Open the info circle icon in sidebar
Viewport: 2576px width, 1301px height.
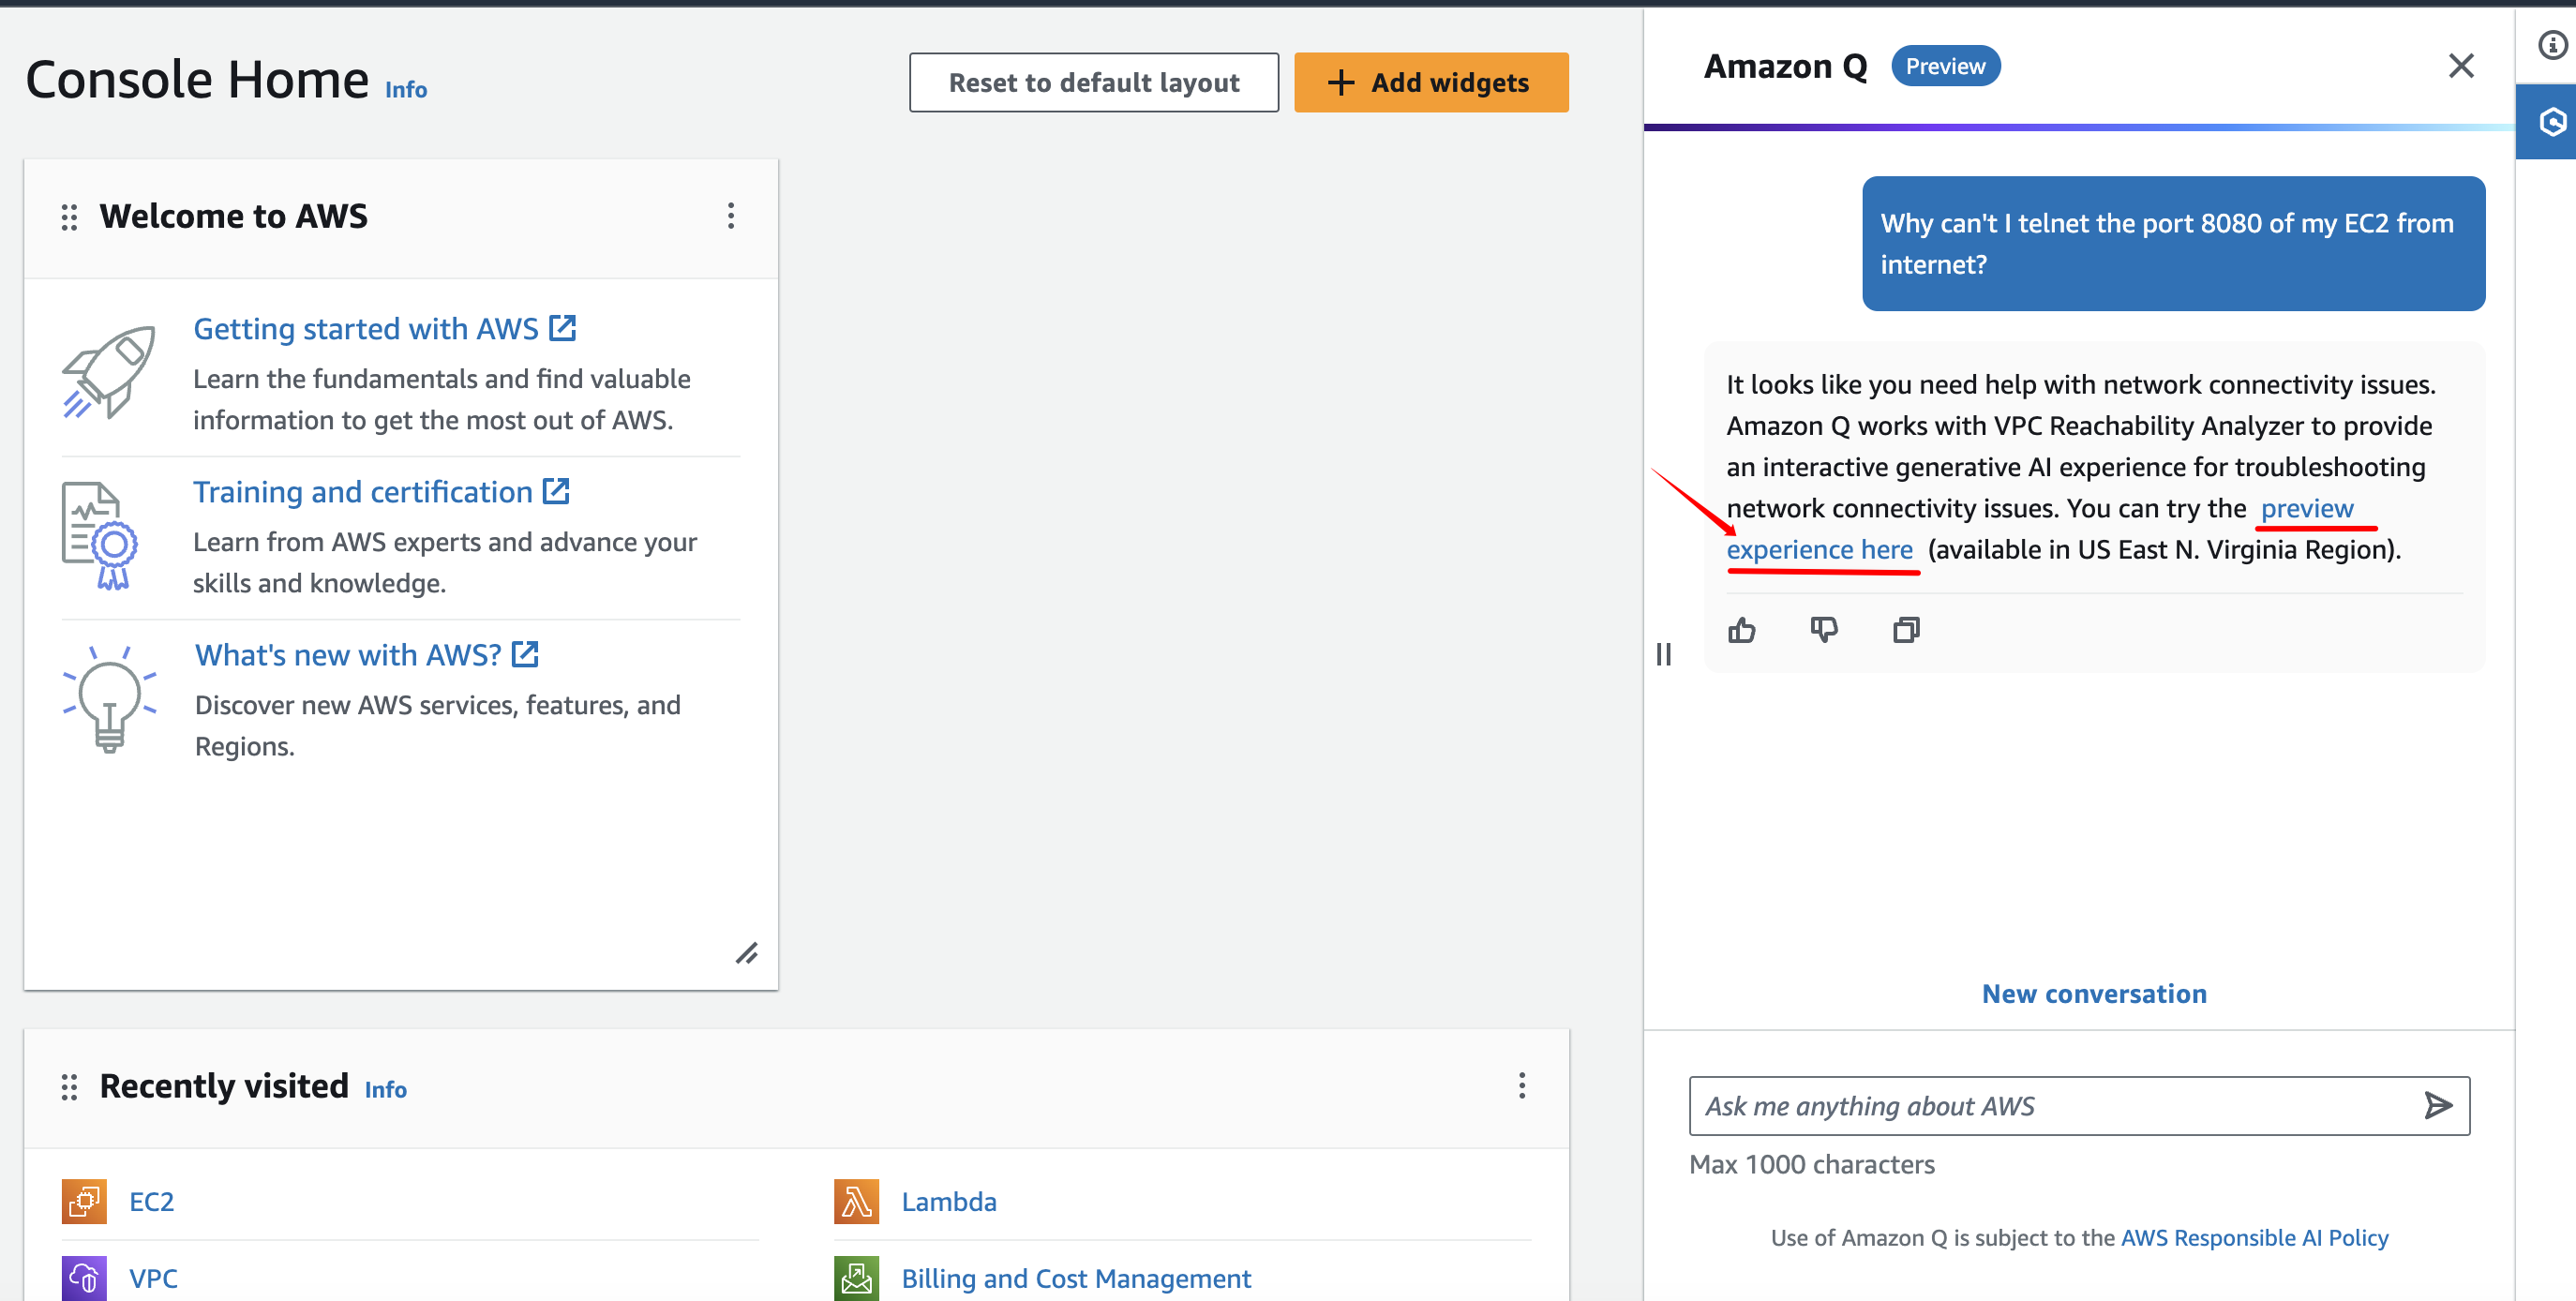2552,45
